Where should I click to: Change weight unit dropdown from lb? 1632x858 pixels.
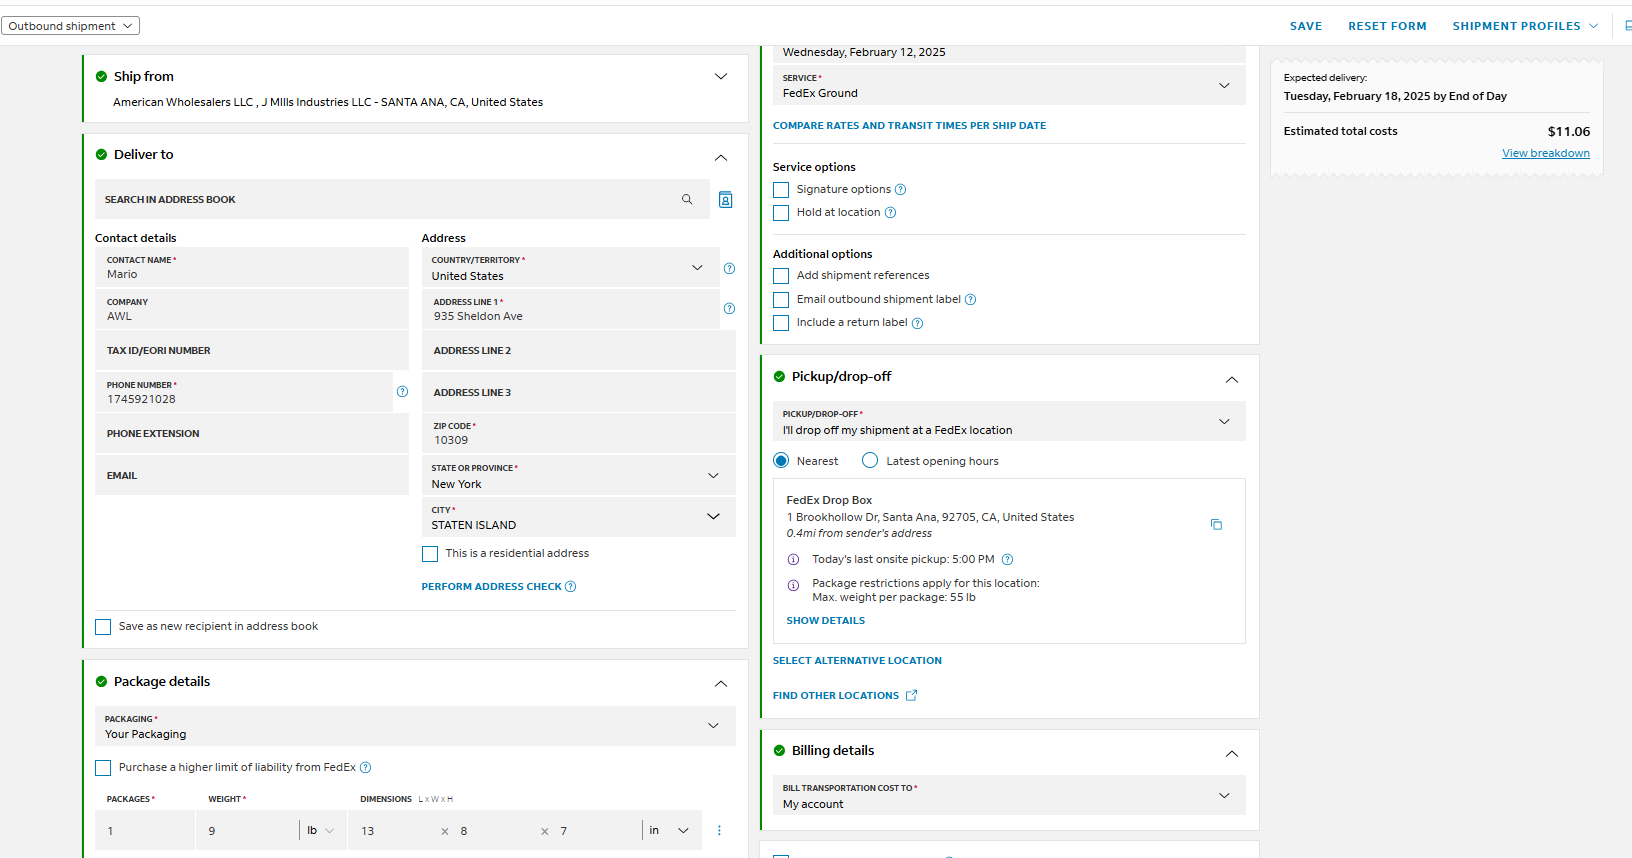click(321, 830)
